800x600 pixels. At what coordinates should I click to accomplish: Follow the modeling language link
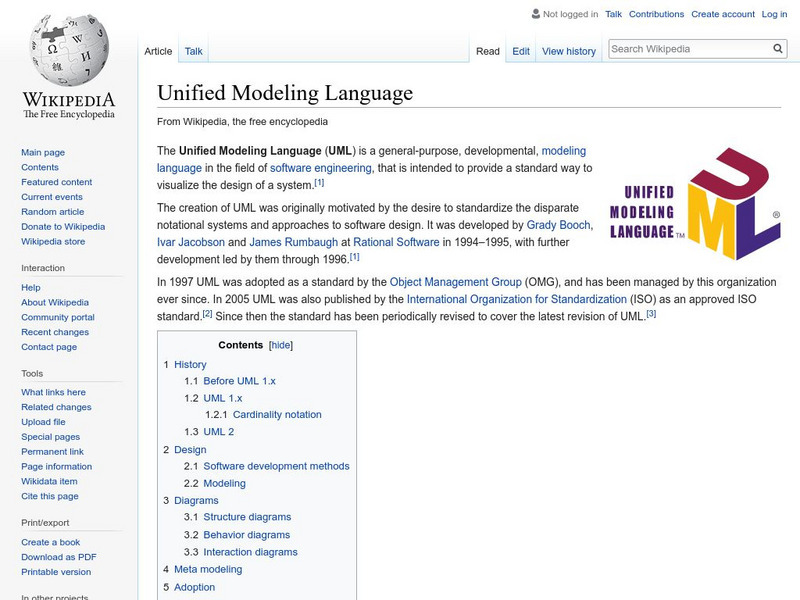pos(564,151)
